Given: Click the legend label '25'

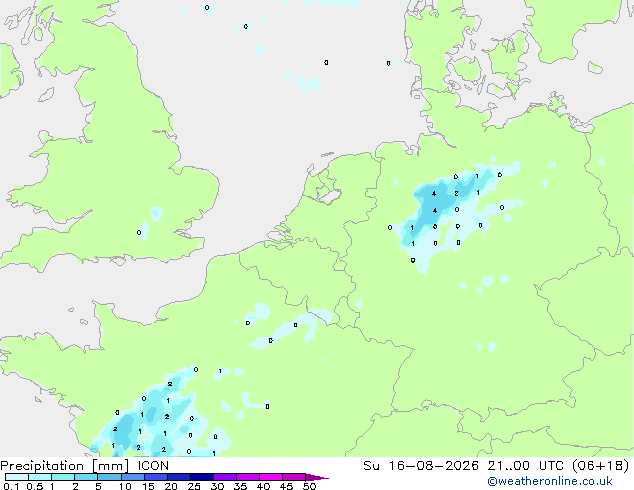Looking at the screenshot, I should (x=194, y=486).
